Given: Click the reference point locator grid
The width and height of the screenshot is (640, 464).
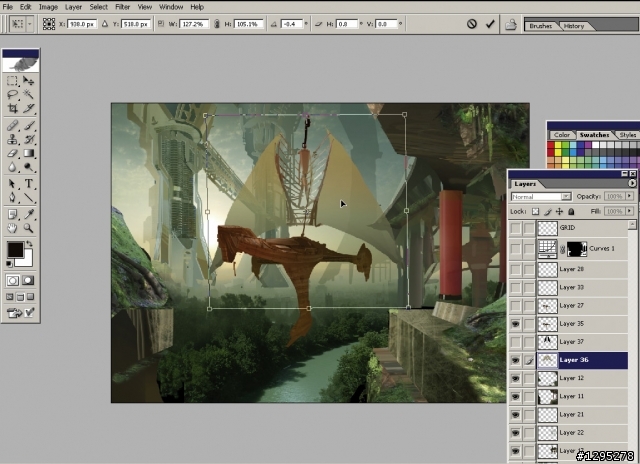Looking at the screenshot, I should (x=49, y=24).
